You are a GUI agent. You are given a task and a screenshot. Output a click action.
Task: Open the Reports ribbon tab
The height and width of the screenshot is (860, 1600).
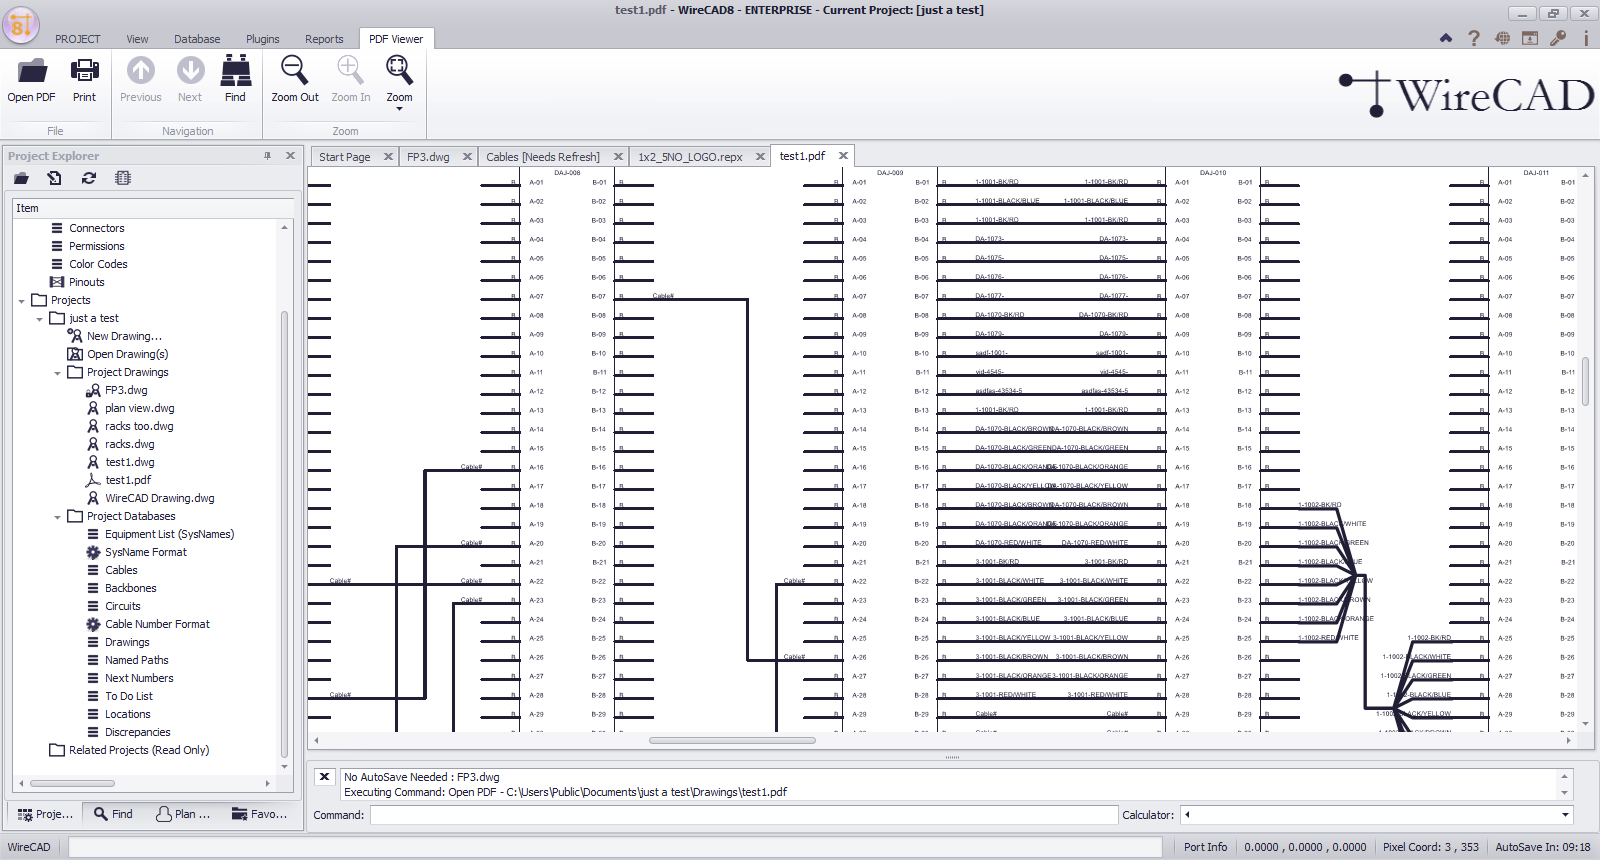point(324,39)
